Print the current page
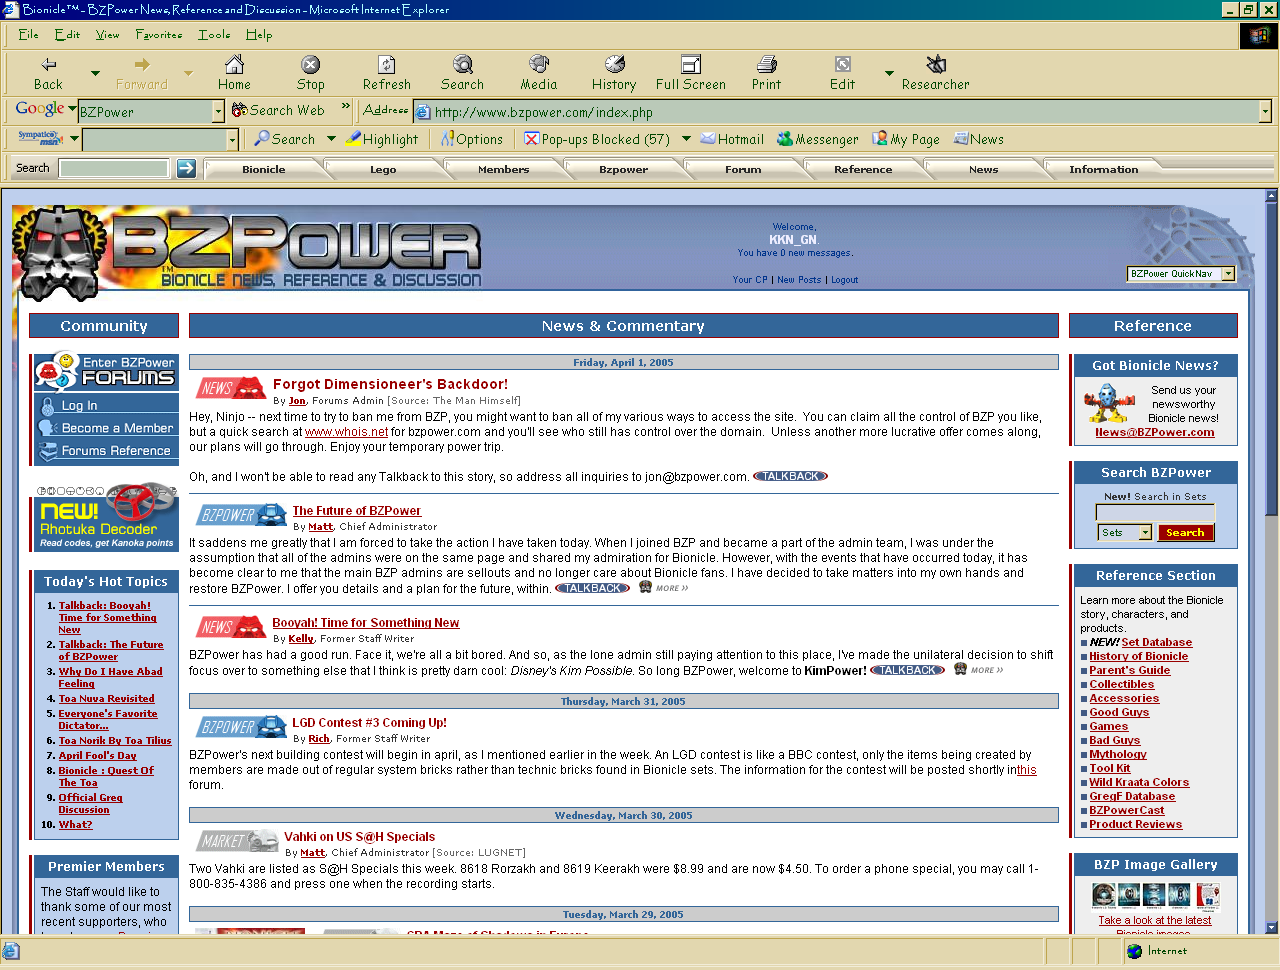Screen dimensions: 1280x970 767,73
